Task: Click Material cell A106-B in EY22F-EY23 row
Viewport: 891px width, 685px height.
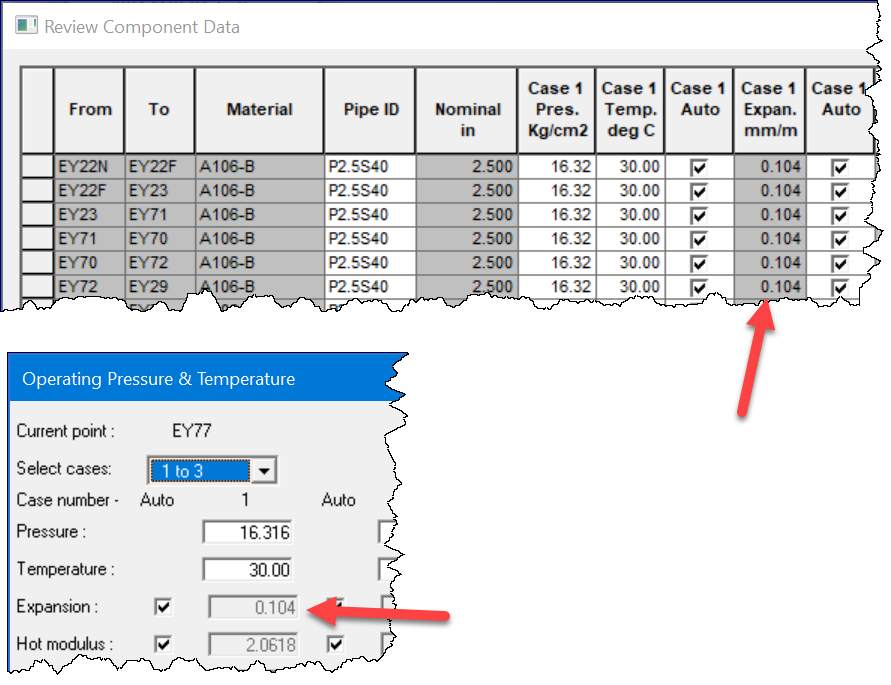Action: pyautogui.click(x=259, y=190)
